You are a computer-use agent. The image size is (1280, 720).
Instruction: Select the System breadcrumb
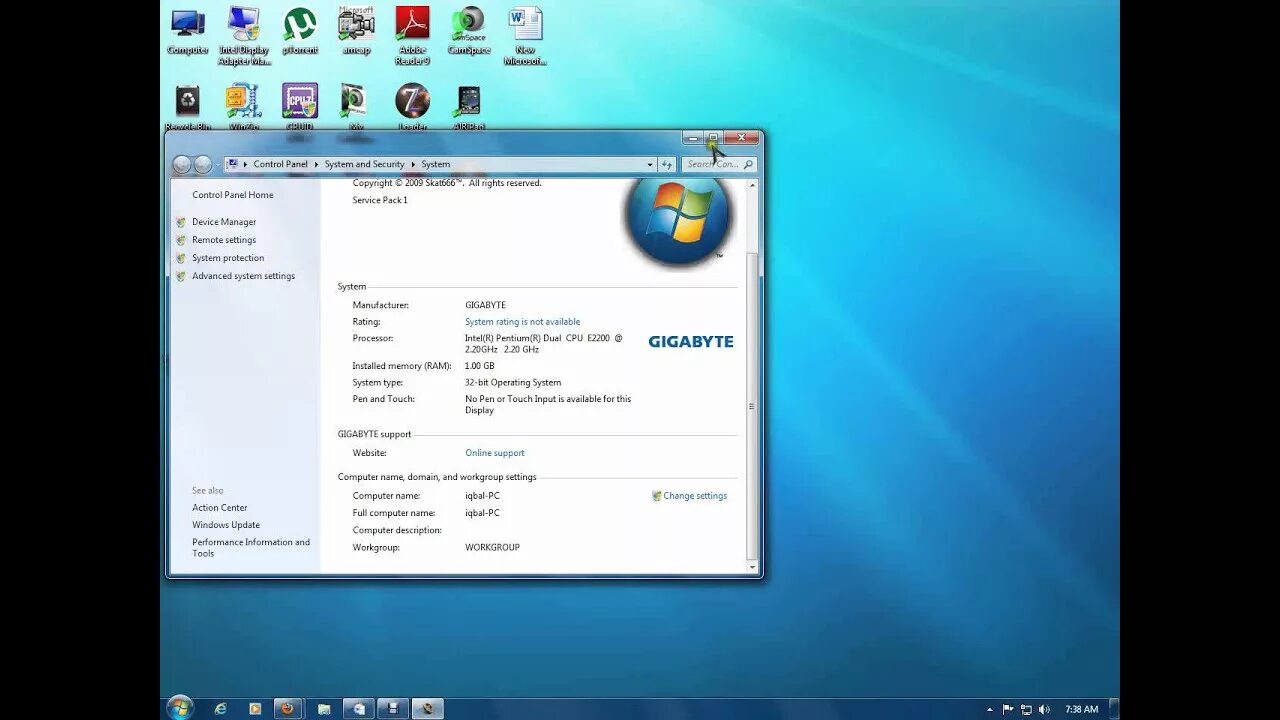coord(435,164)
